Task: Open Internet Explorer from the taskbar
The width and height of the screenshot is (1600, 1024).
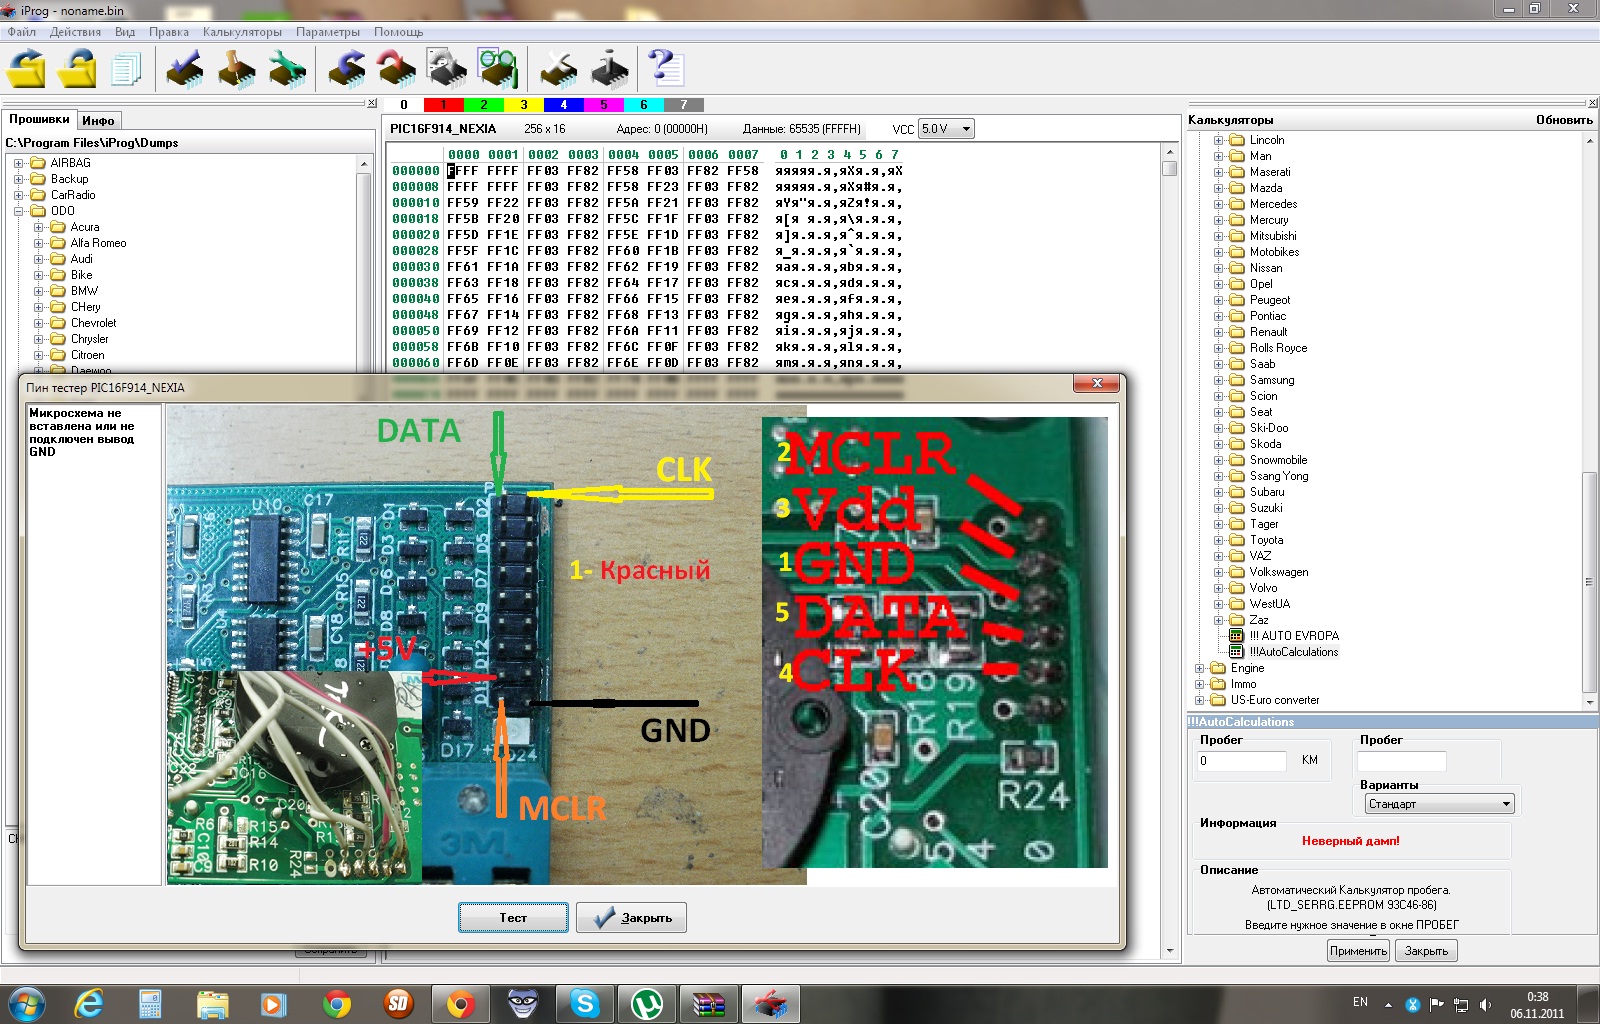Action: click(x=88, y=1004)
